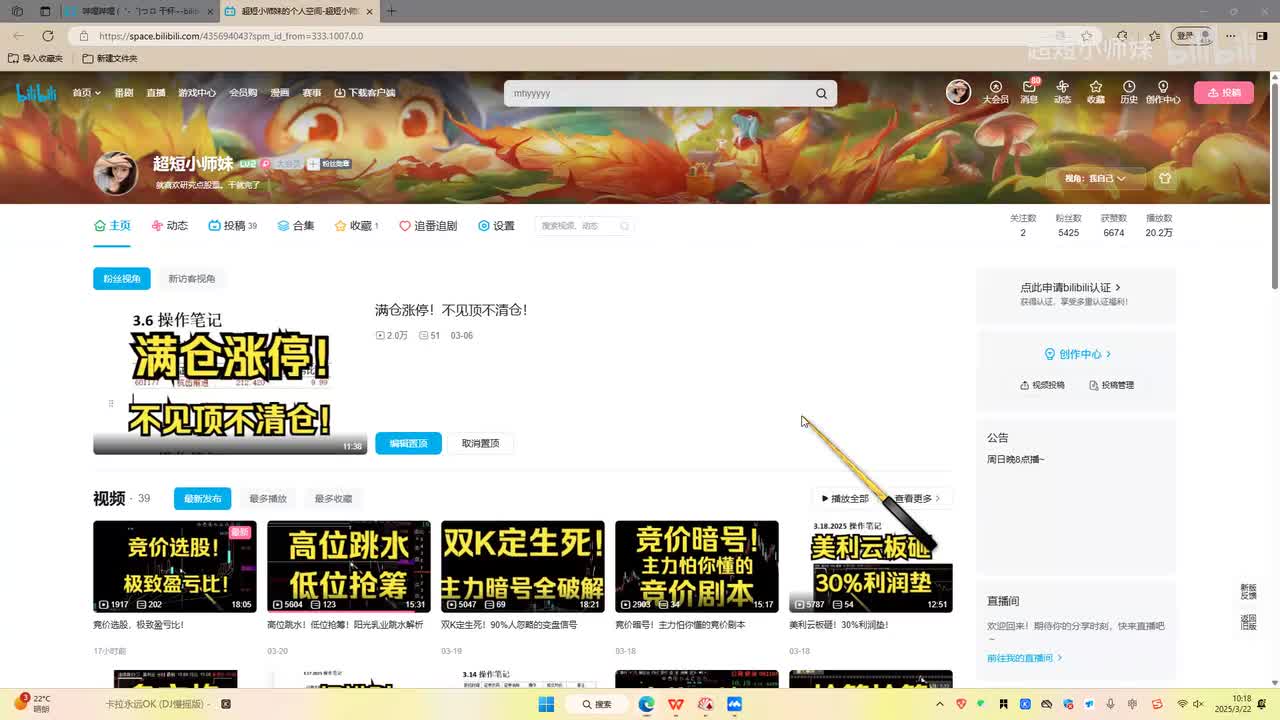Open the 收藏 tab in the space navigation
Screen dimensions: 1280x720
356,226
